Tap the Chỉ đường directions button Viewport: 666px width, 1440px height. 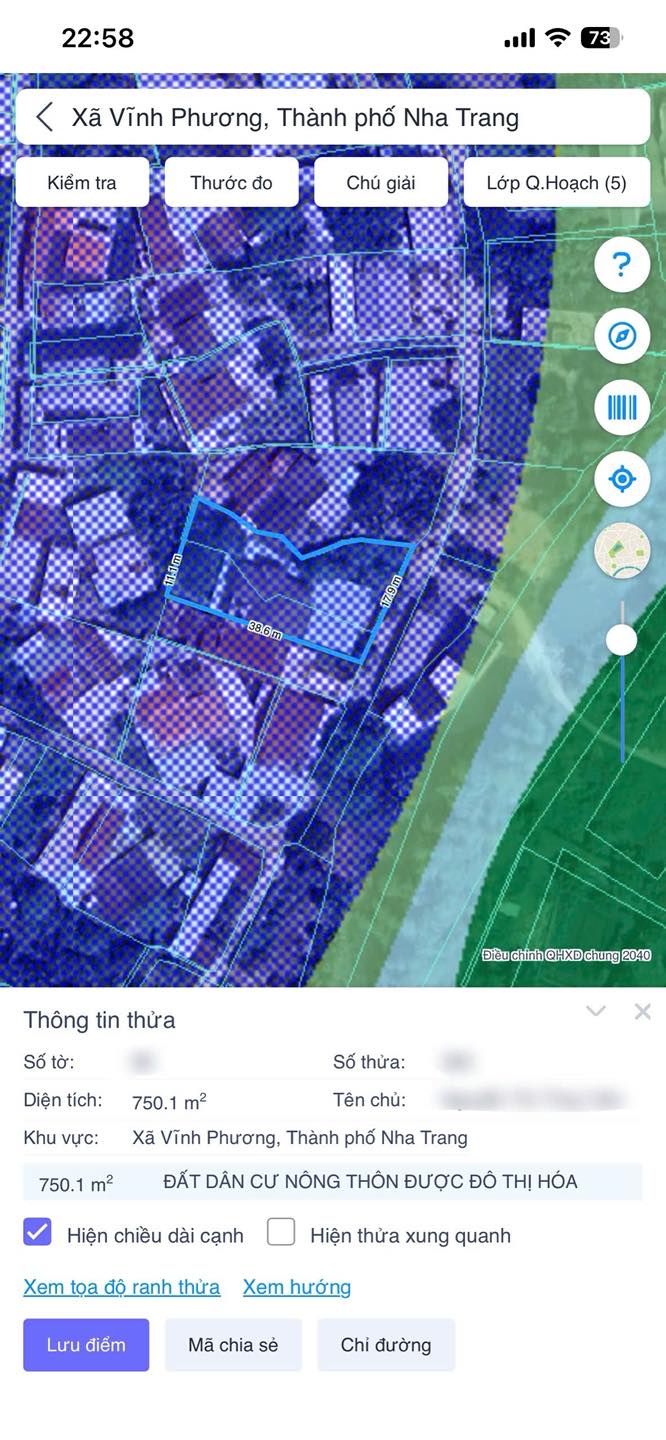coord(386,1345)
